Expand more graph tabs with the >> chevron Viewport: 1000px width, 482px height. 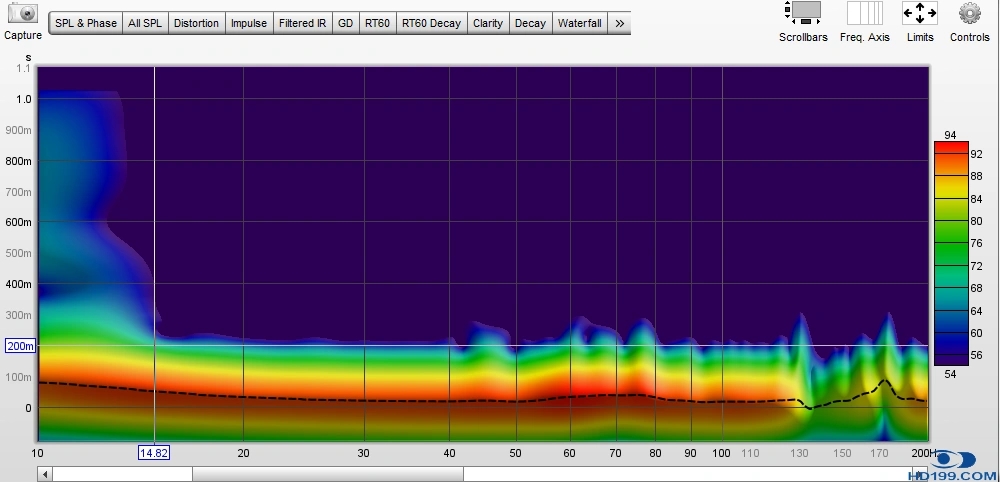pos(620,23)
